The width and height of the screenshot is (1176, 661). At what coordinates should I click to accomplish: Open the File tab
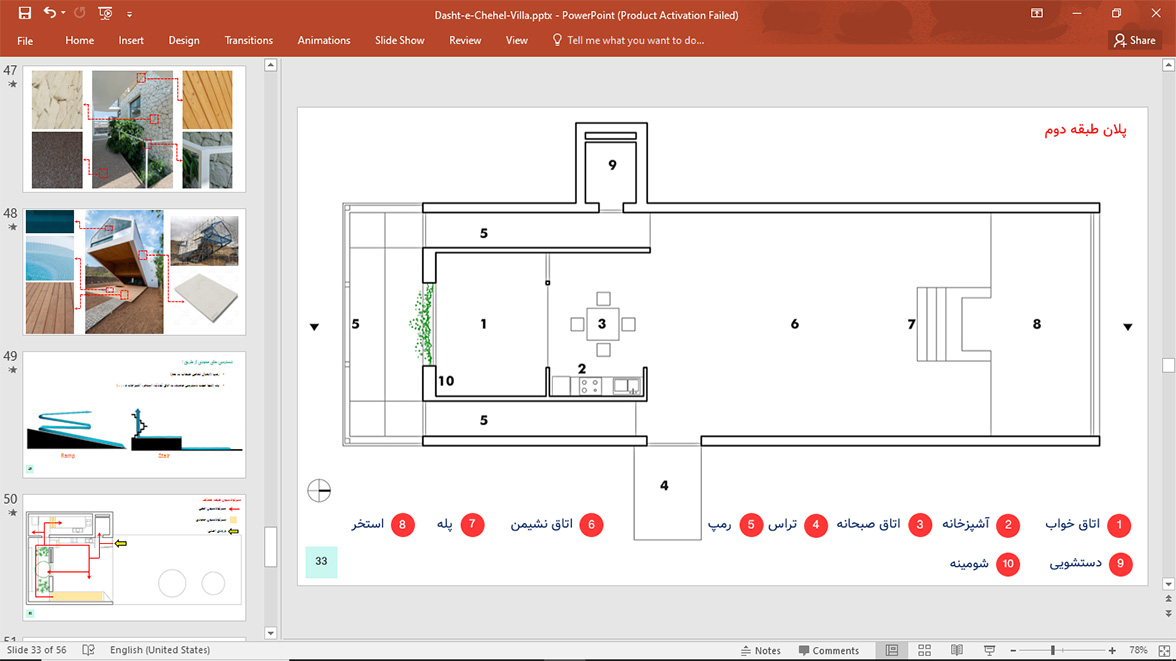coord(25,41)
